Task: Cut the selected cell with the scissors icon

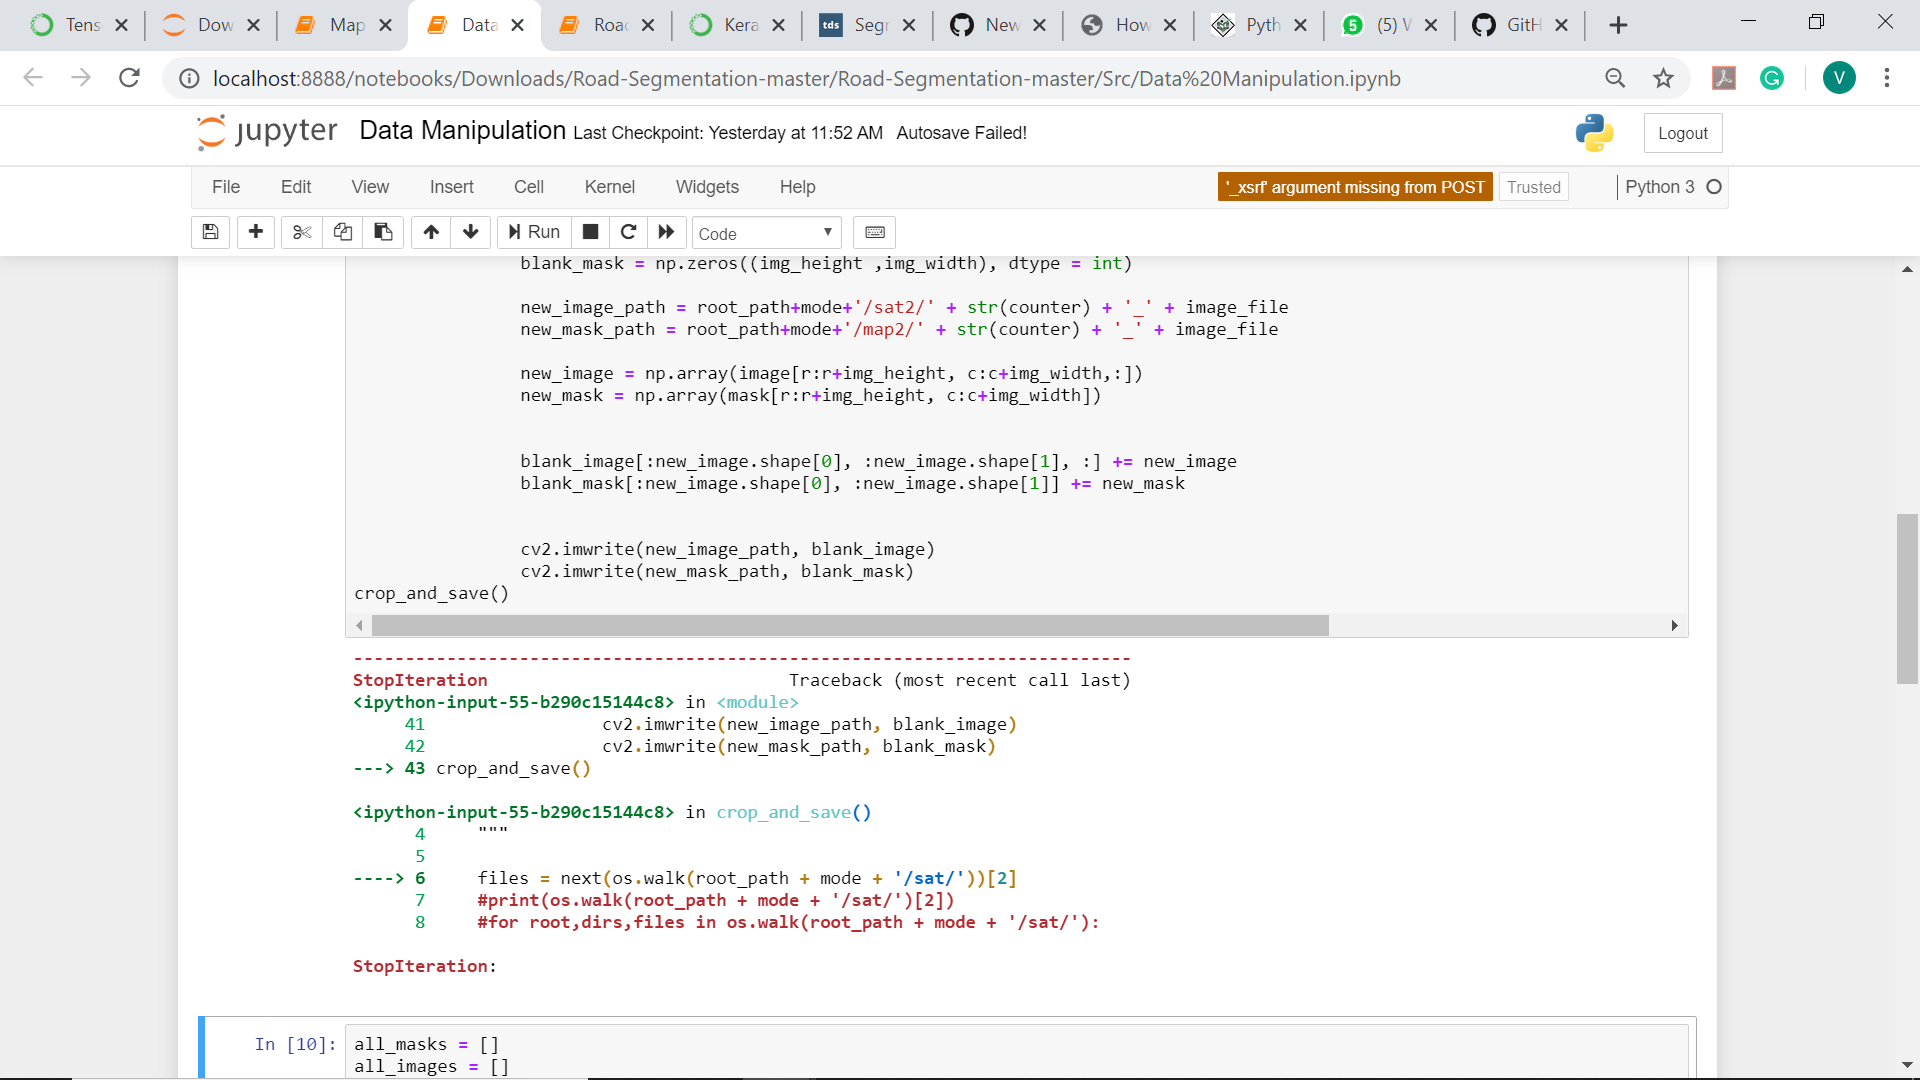Action: point(302,232)
